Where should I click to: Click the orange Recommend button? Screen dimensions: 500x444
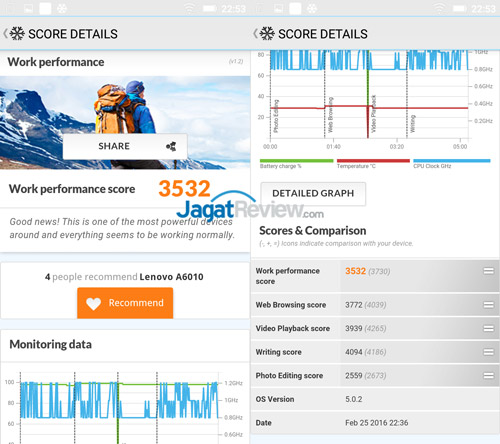[x=125, y=303]
